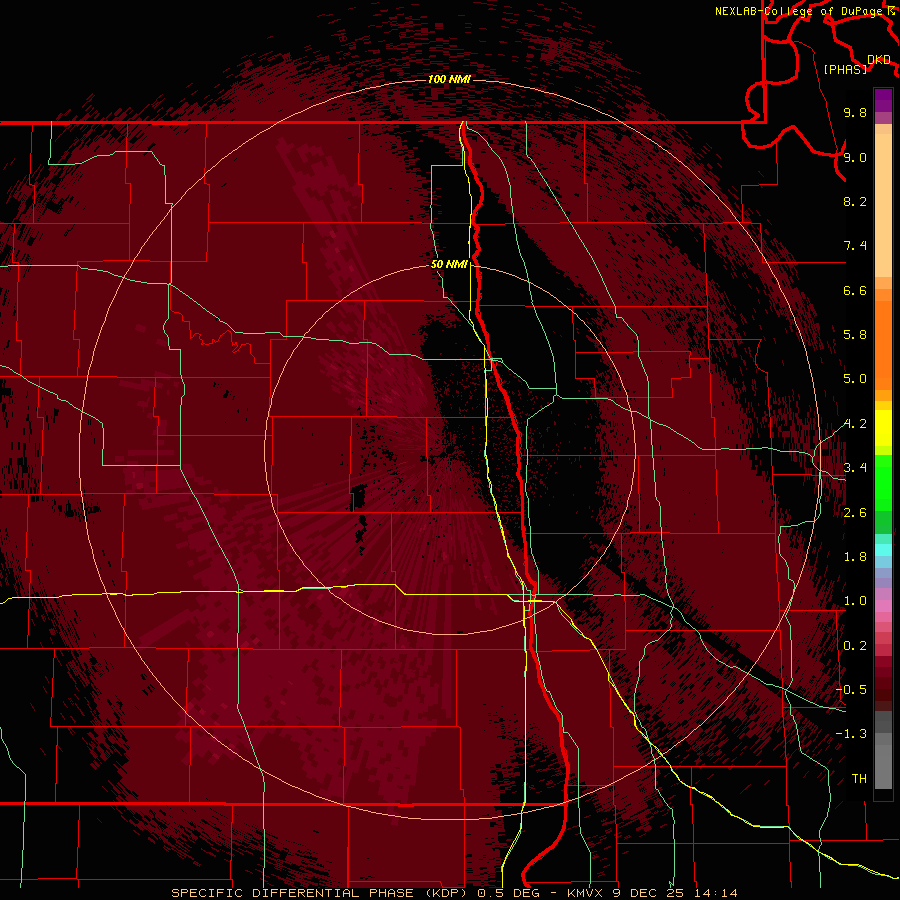Viewport: 900px width, 900px height.
Task: Select the 6.6 value on the color scale
Action: coord(855,290)
